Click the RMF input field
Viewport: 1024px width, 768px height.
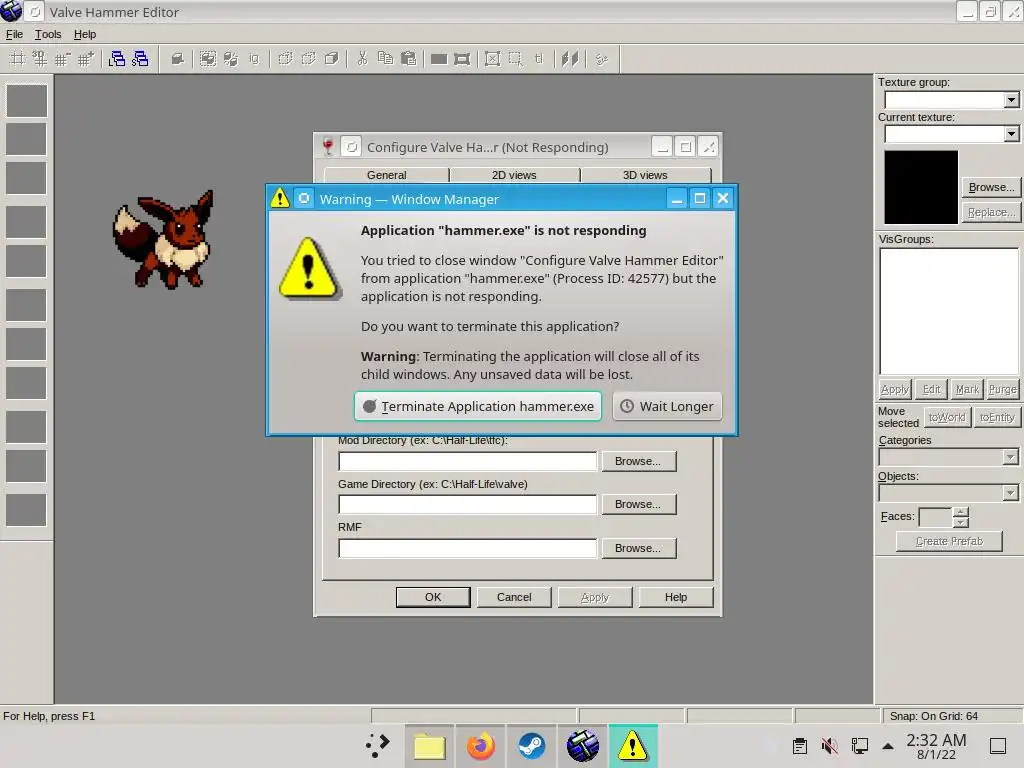[468, 548]
